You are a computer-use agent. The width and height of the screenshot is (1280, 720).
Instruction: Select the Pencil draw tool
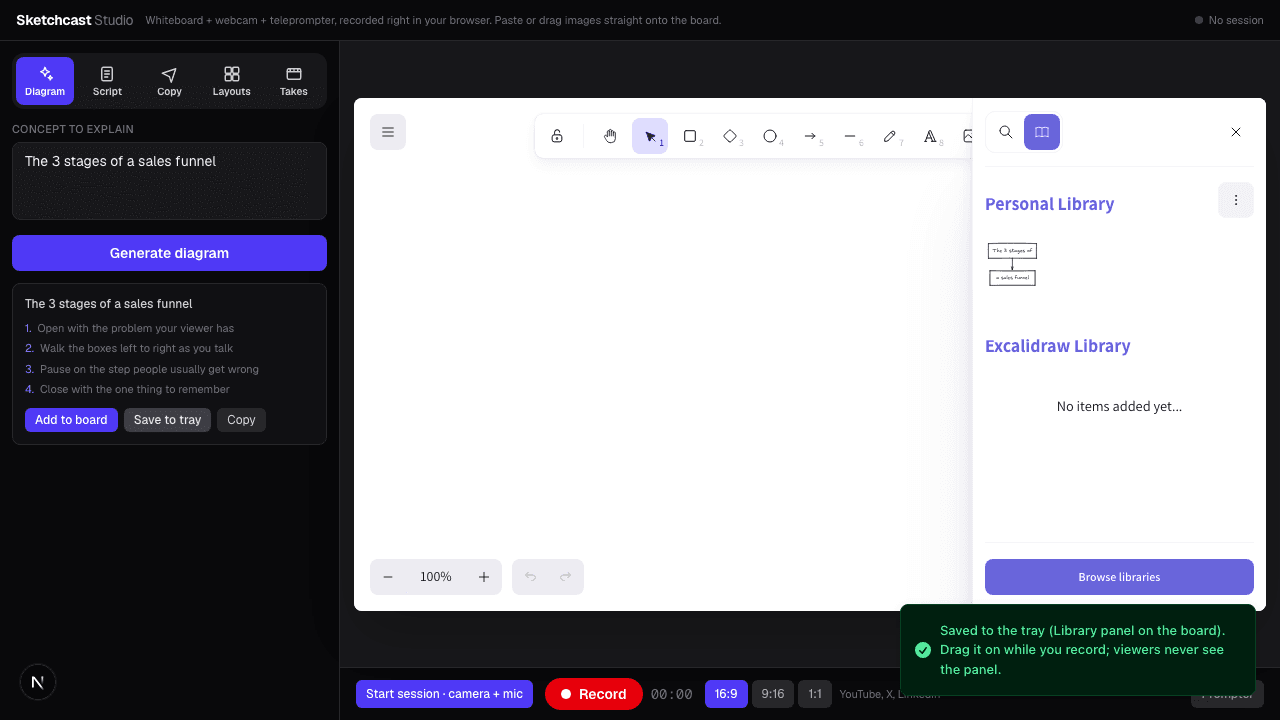(x=890, y=136)
